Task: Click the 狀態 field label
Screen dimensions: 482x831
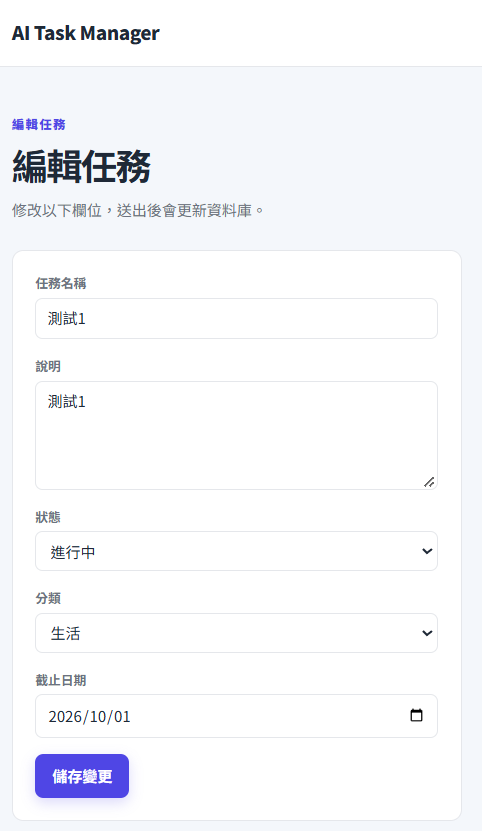Action: (48, 517)
